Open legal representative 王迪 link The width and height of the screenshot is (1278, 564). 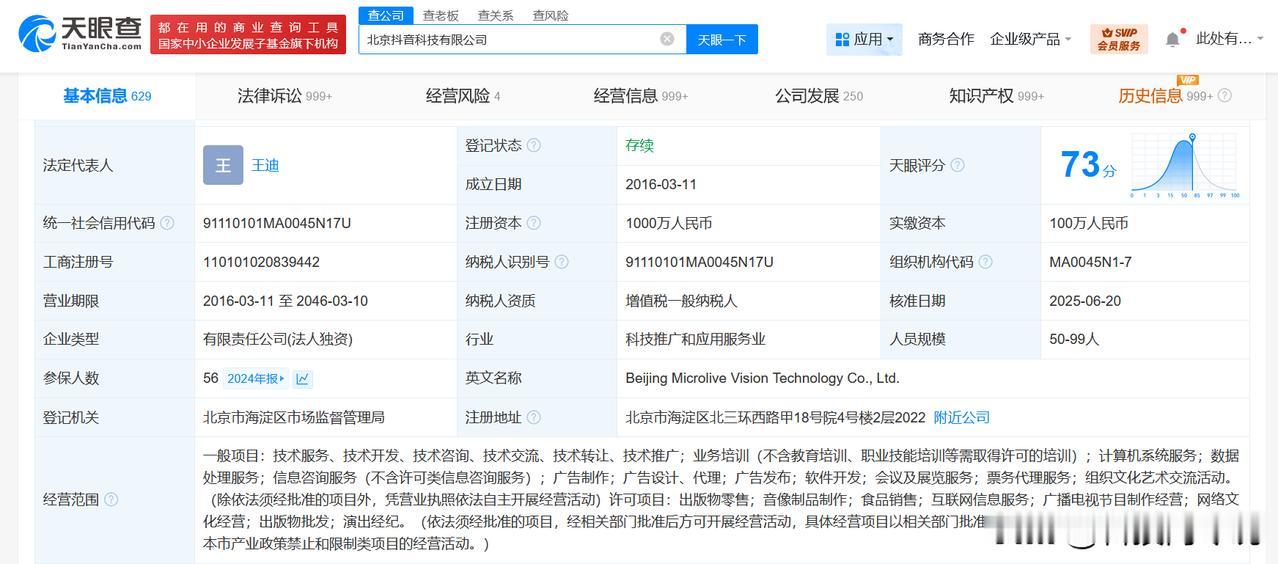[265, 165]
